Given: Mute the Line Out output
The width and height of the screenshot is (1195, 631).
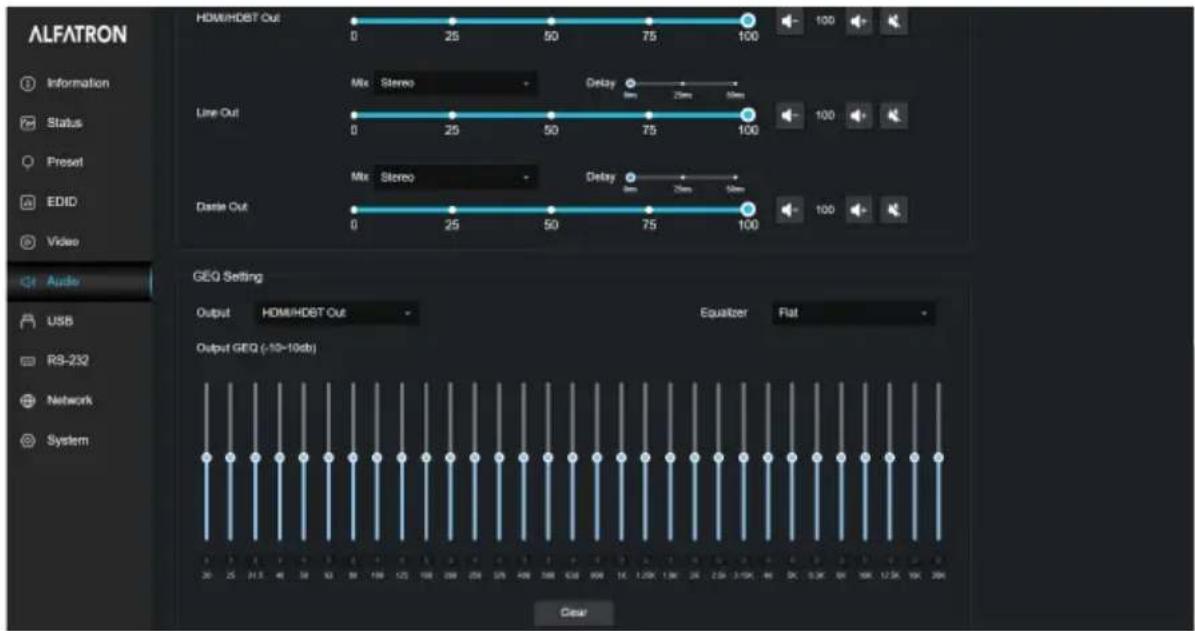Looking at the screenshot, I should point(894,116).
